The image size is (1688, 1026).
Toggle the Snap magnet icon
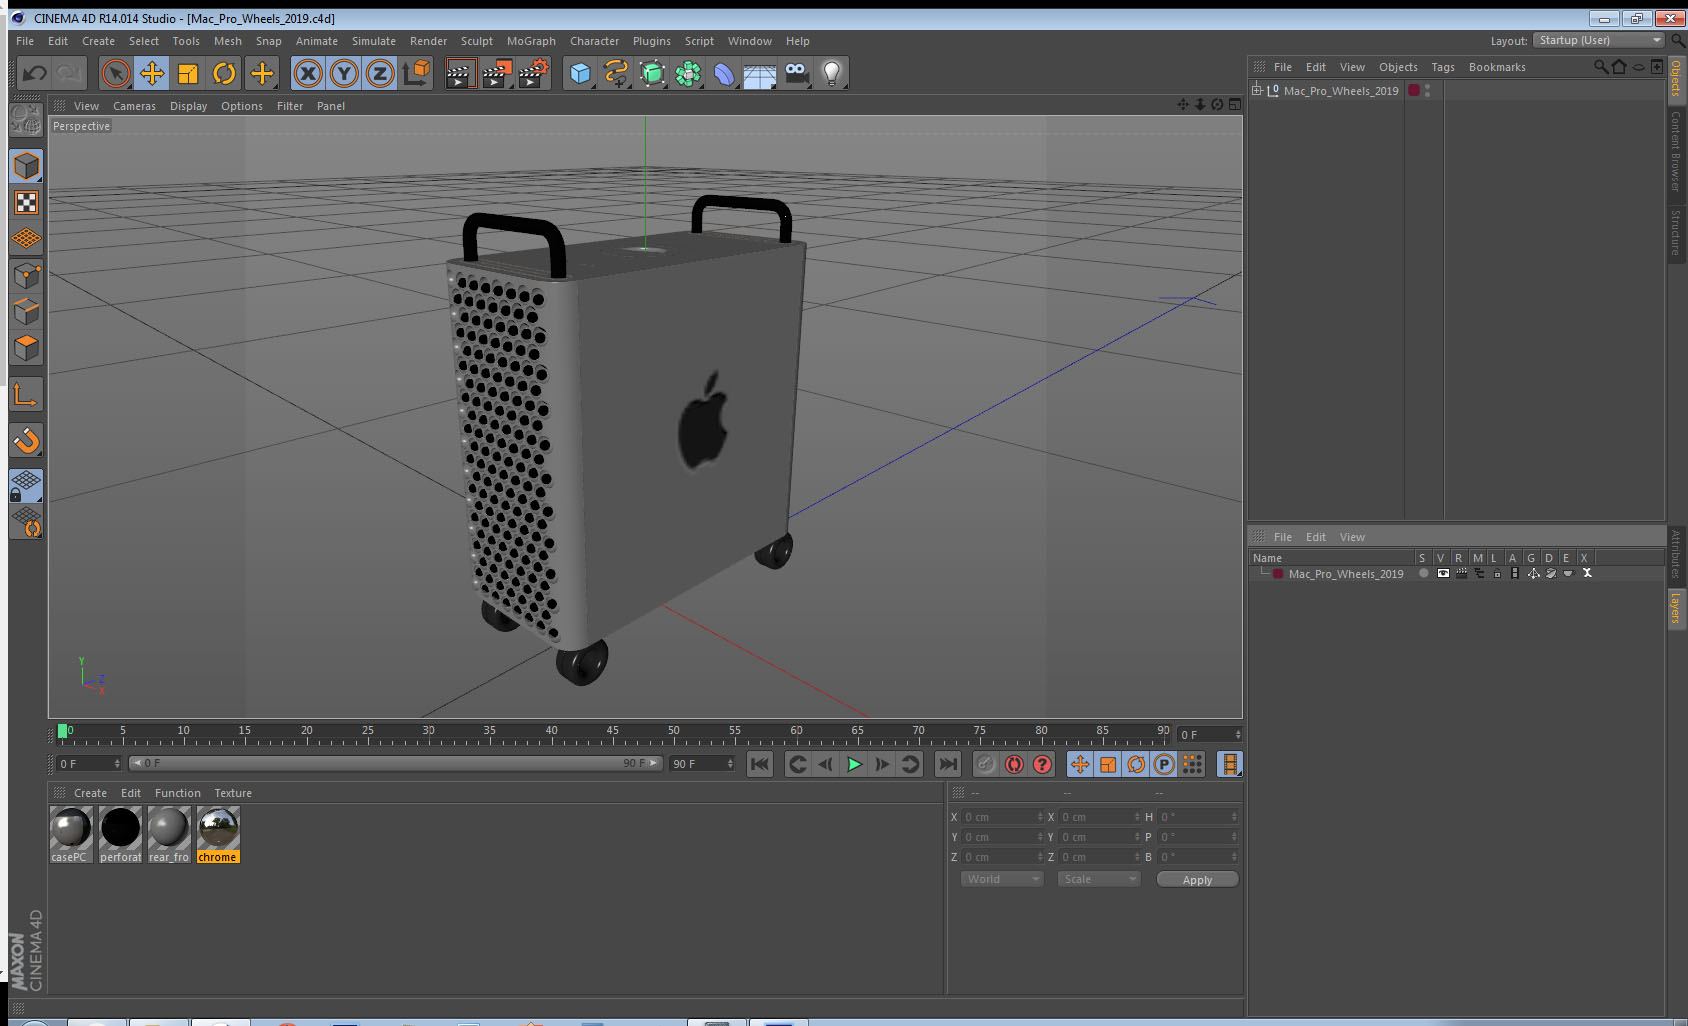click(x=26, y=440)
